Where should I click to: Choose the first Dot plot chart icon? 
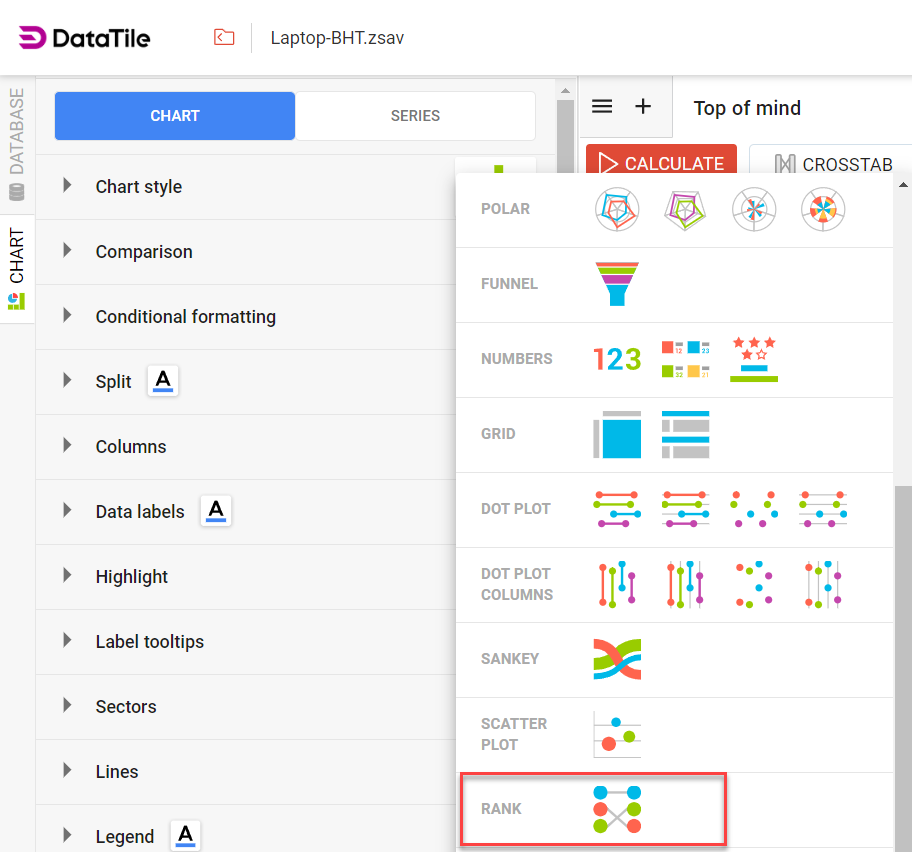(x=616, y=509)
